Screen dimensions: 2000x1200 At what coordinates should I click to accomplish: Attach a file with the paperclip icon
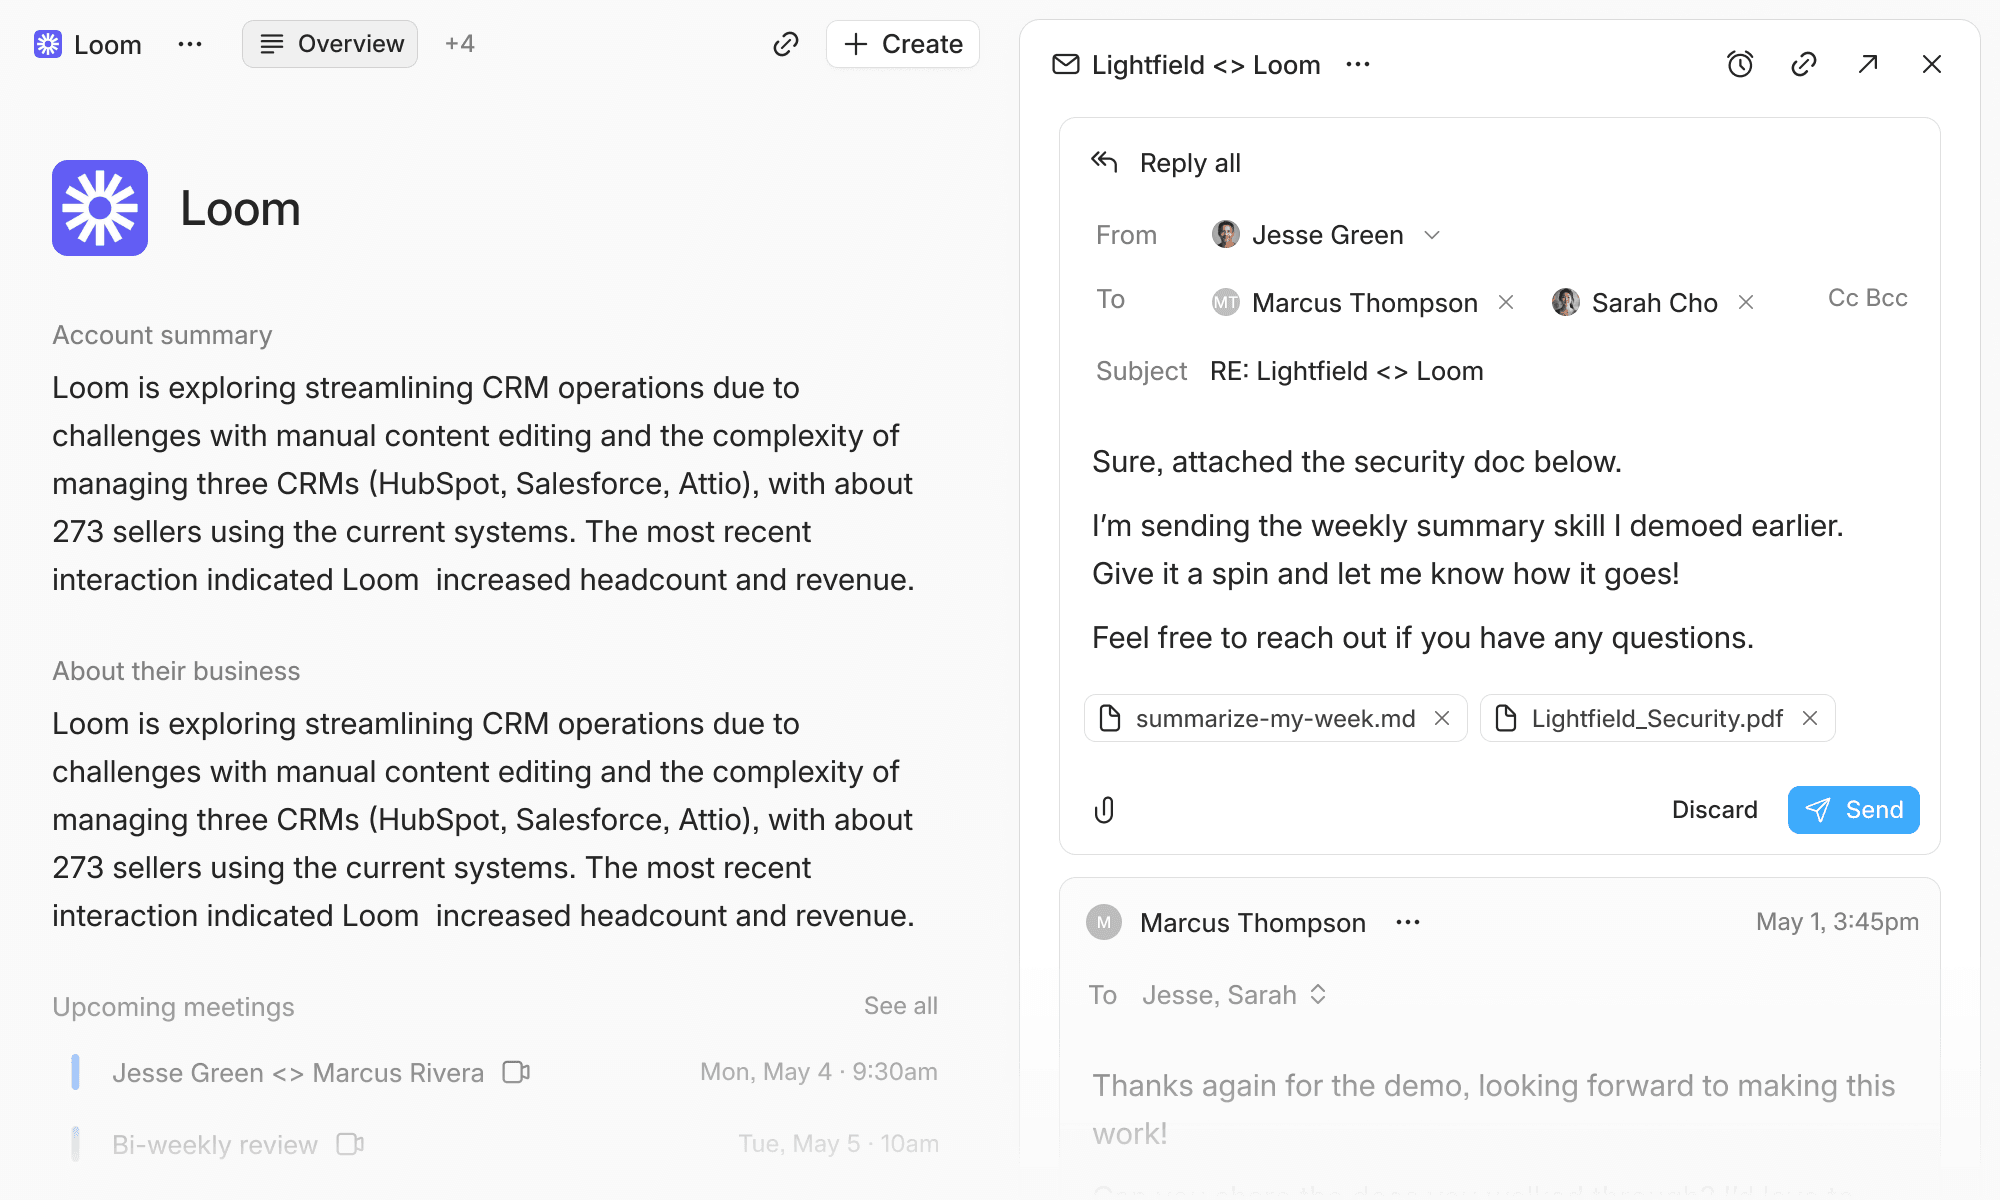[x=1104, y=810]
